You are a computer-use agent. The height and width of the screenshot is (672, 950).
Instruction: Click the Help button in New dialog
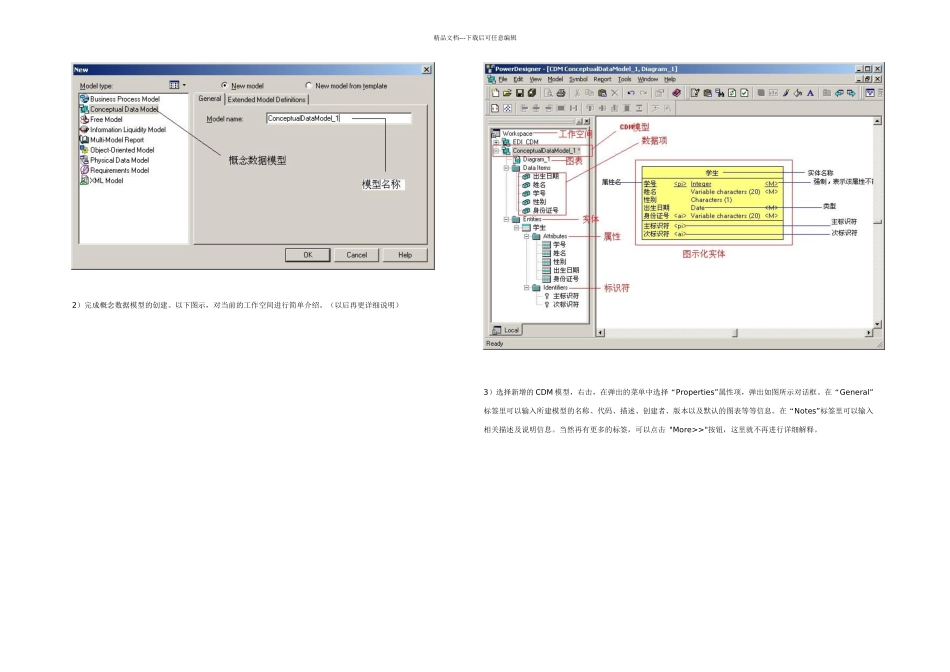click(405, 255)
